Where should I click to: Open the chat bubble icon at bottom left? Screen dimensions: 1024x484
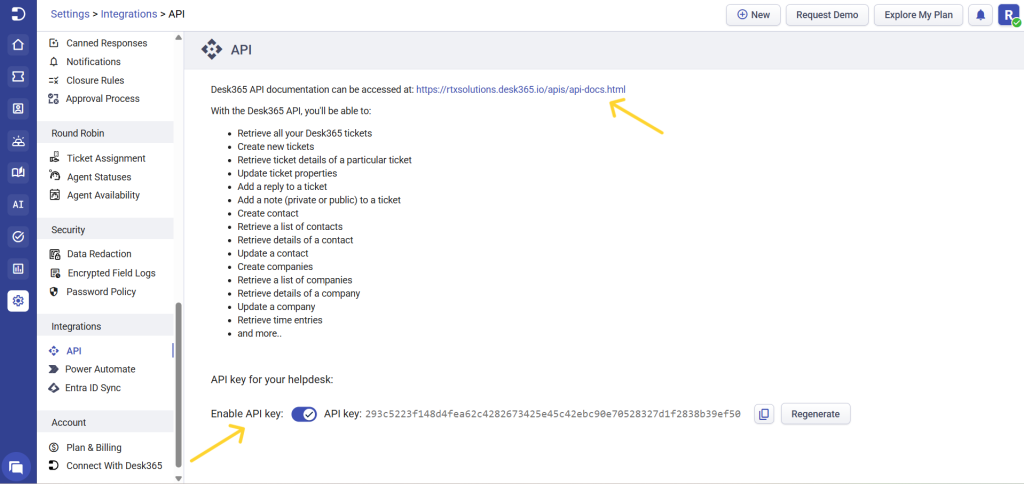(x=16, y=466)
